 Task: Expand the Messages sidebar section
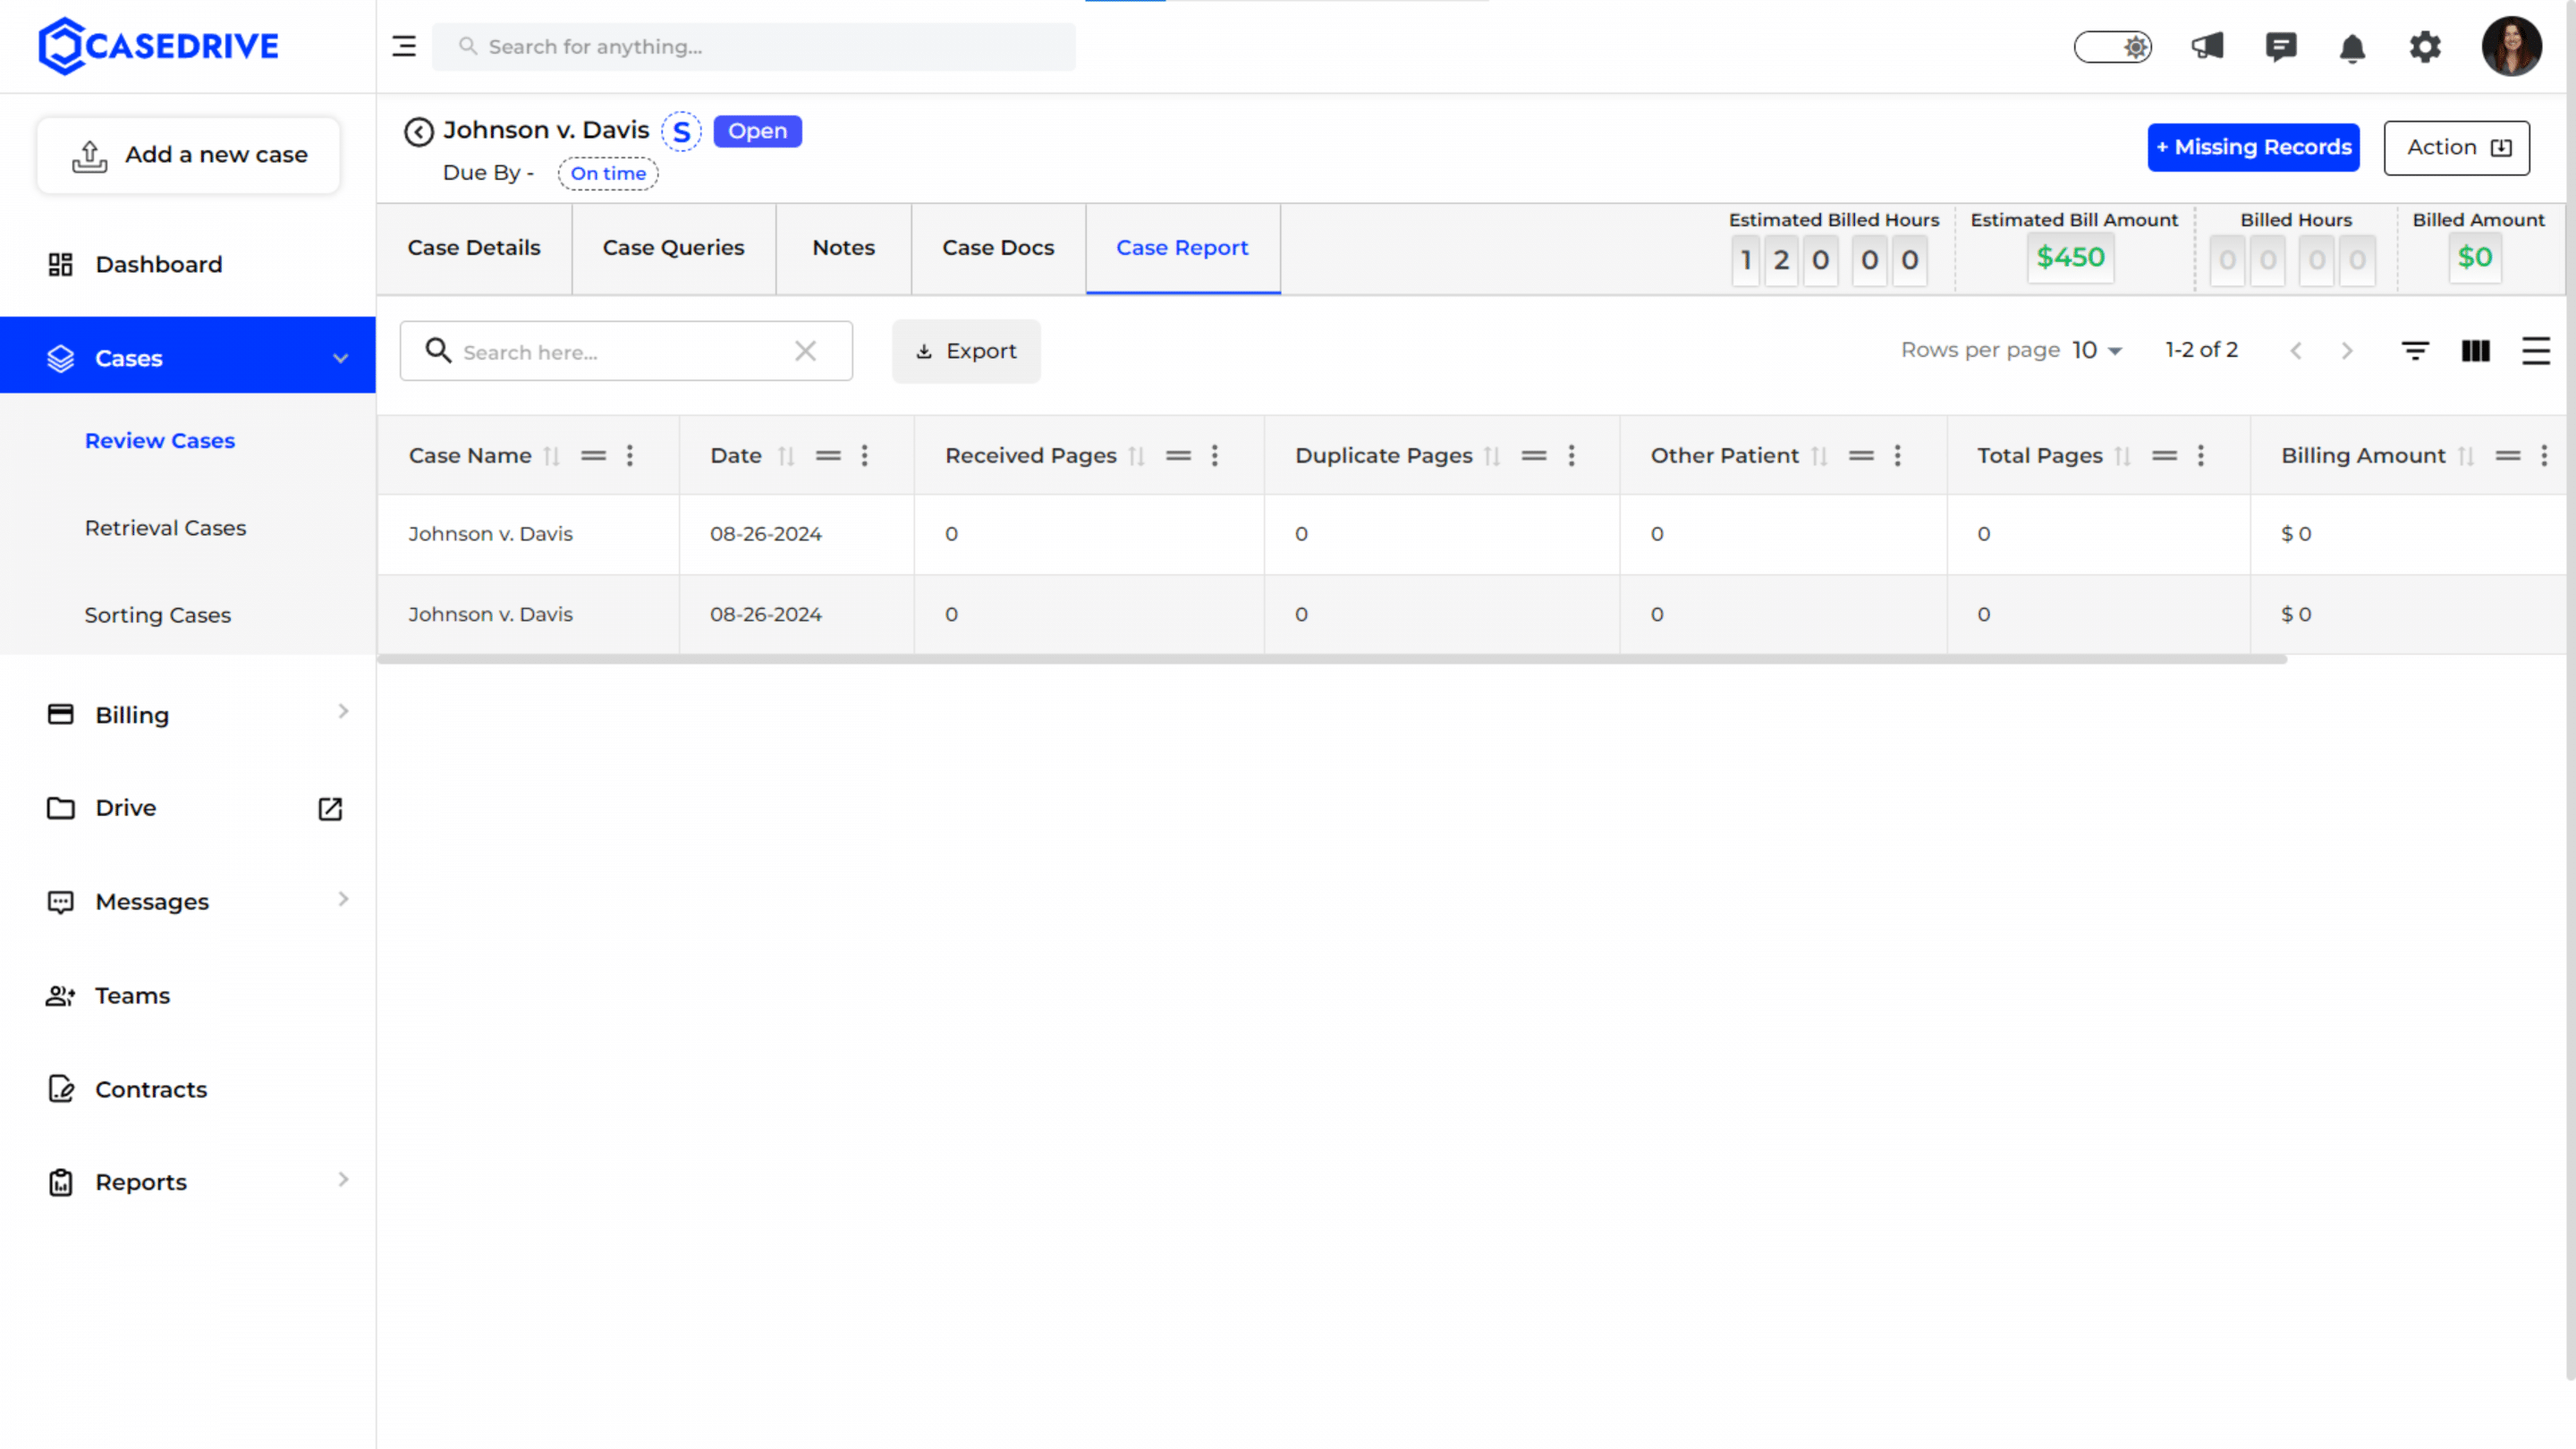(343, 899)
